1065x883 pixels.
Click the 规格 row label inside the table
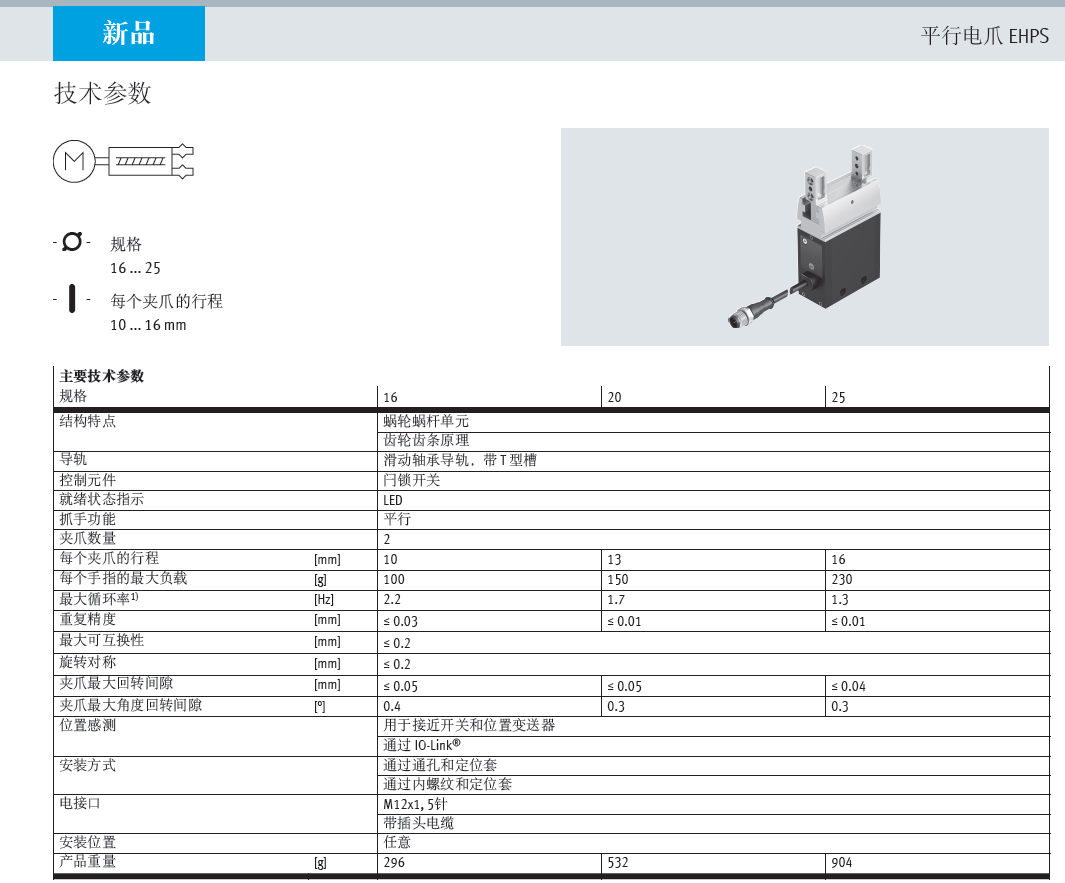73,396
